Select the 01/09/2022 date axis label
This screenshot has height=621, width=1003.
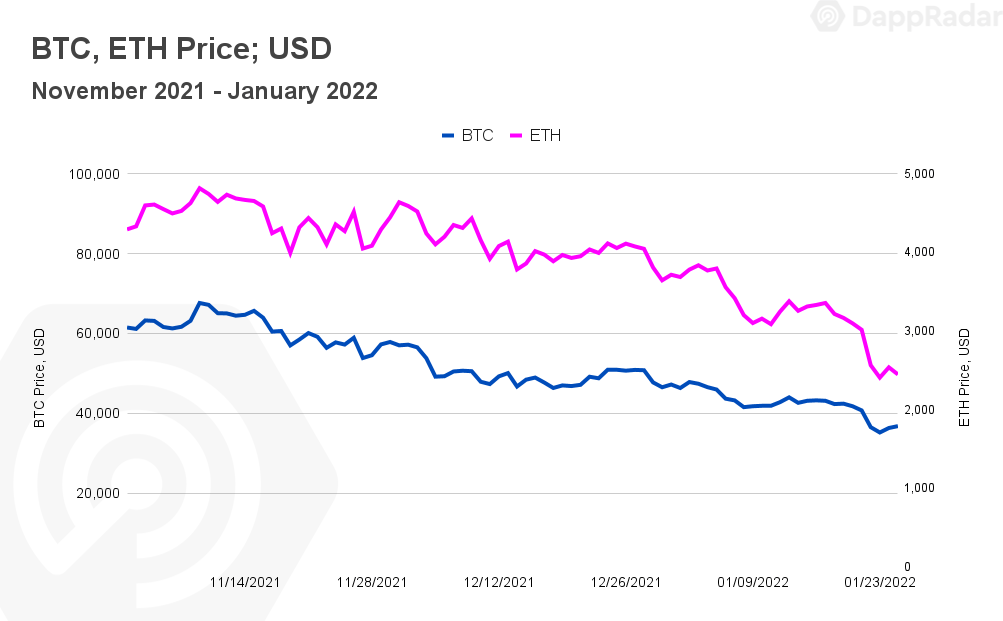tap(752, 582)
